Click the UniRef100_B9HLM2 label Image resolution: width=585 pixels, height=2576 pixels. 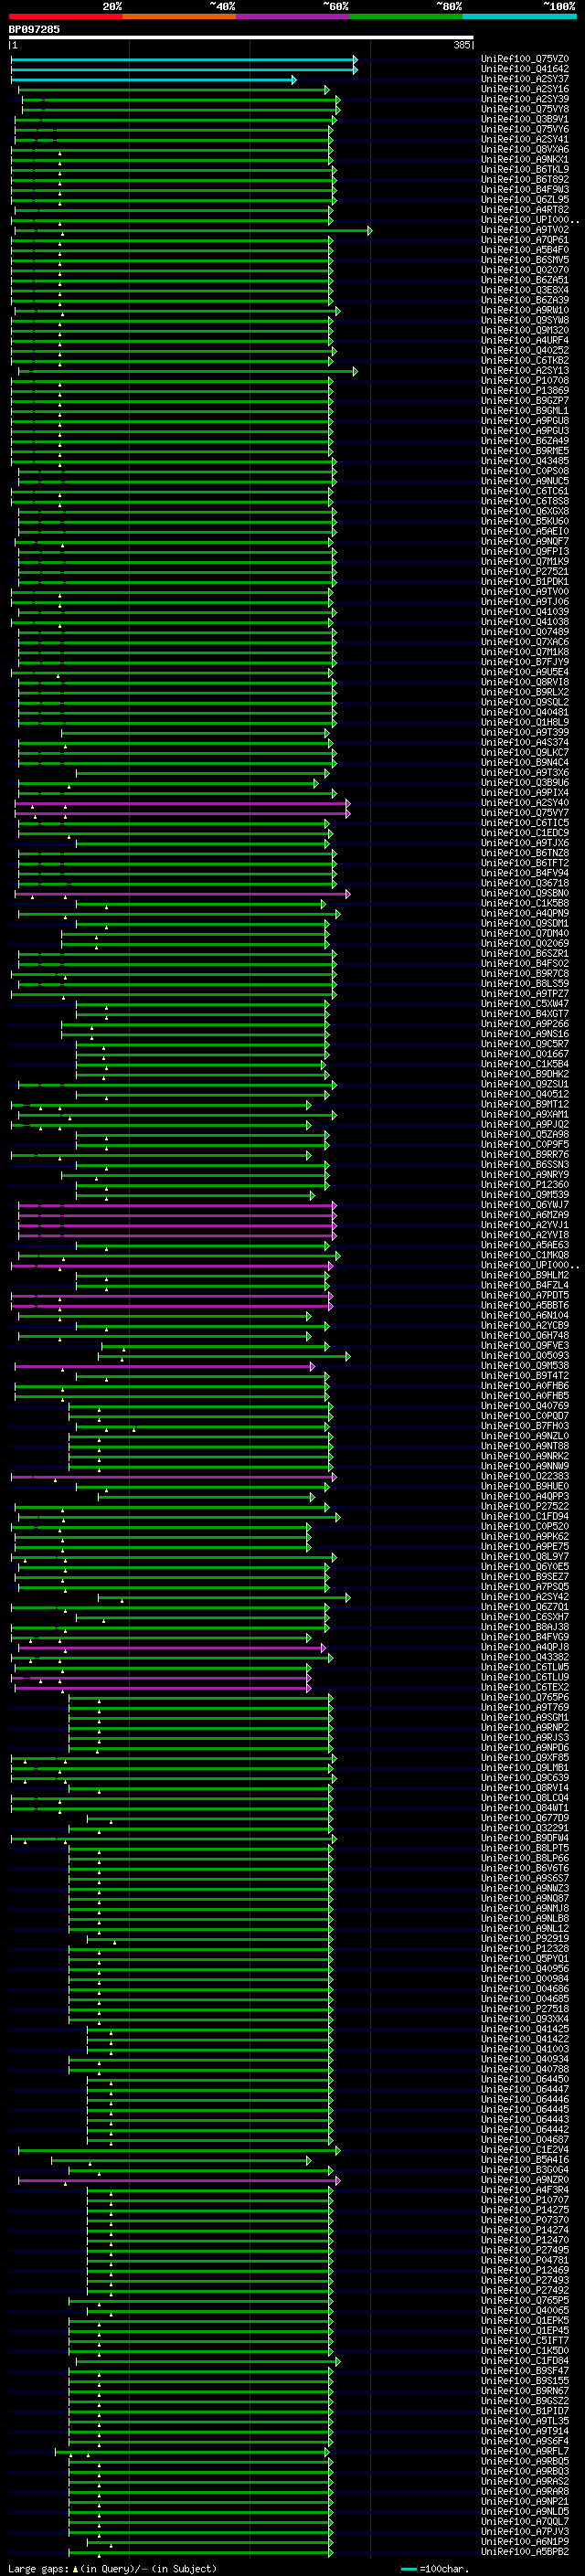click(x=525, y=1275)
